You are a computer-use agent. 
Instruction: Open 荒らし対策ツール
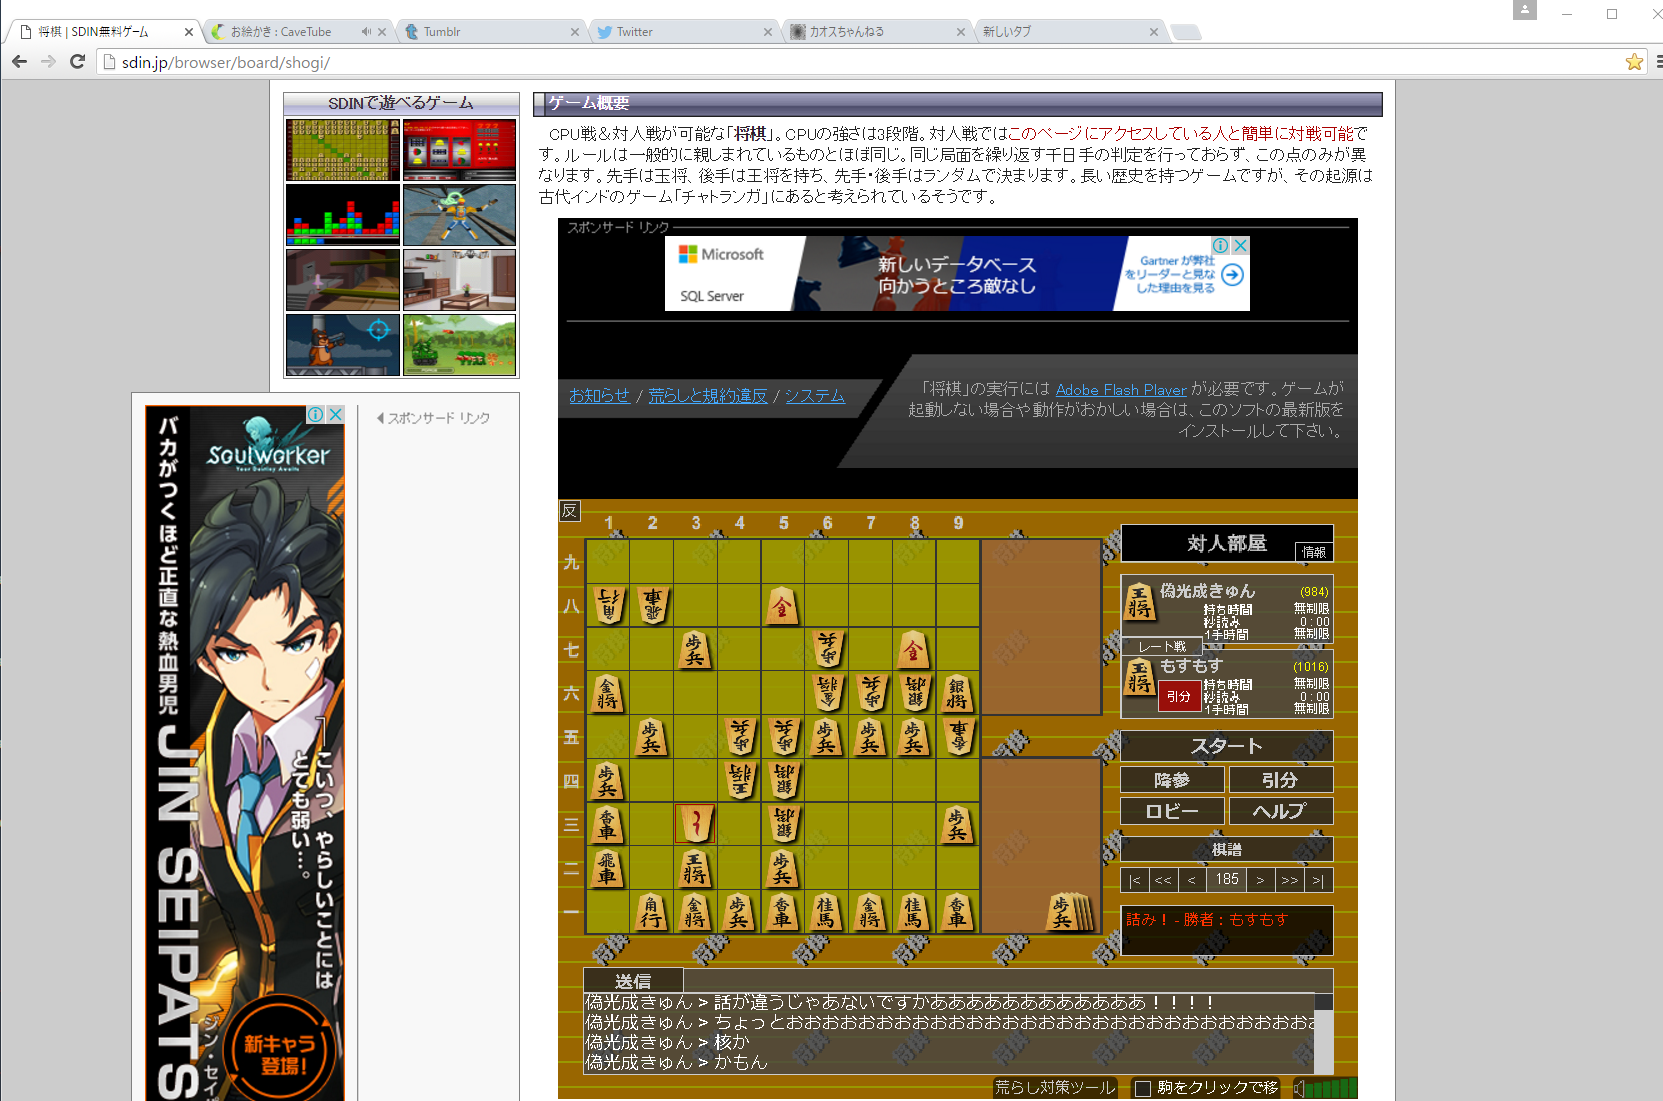click(1055, 1088)
